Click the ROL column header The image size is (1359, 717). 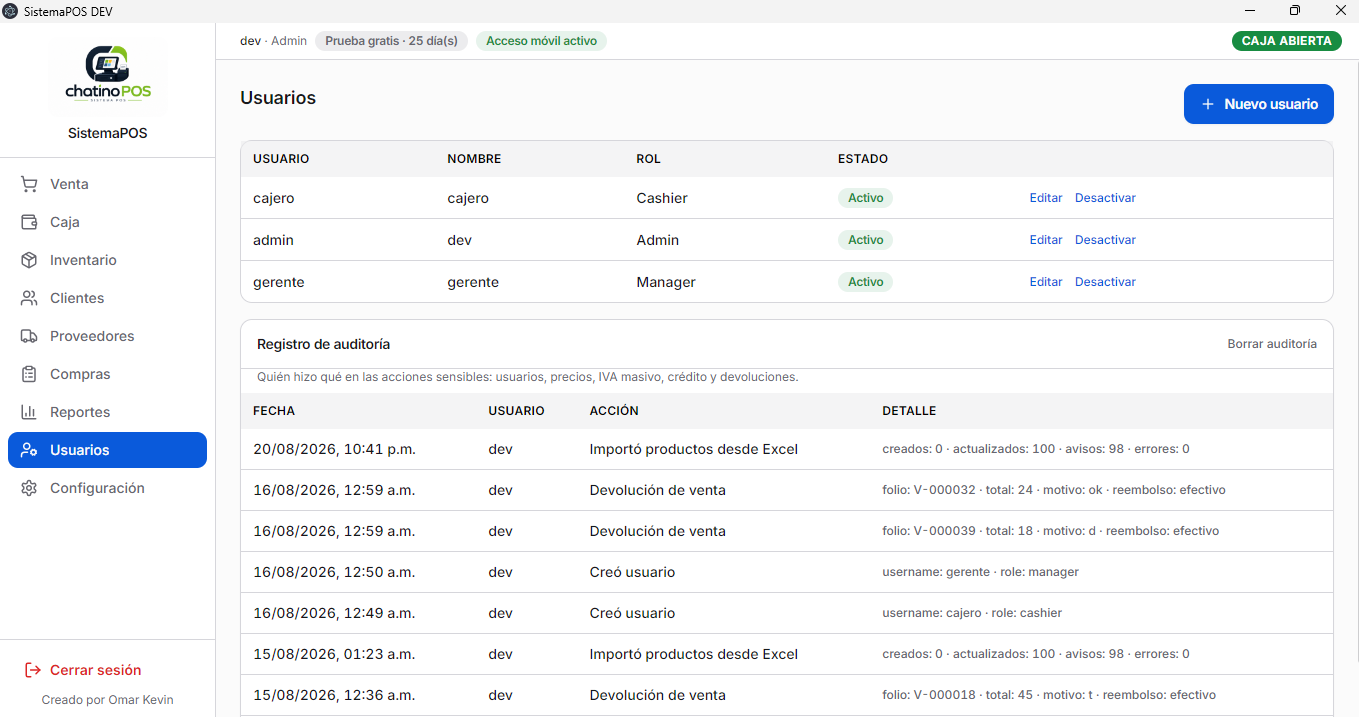pos(648,159)
